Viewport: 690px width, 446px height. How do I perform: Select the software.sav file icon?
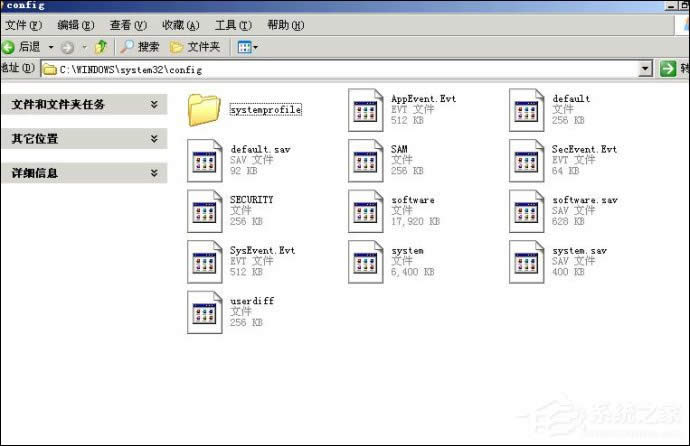click(x=526, y=211)
